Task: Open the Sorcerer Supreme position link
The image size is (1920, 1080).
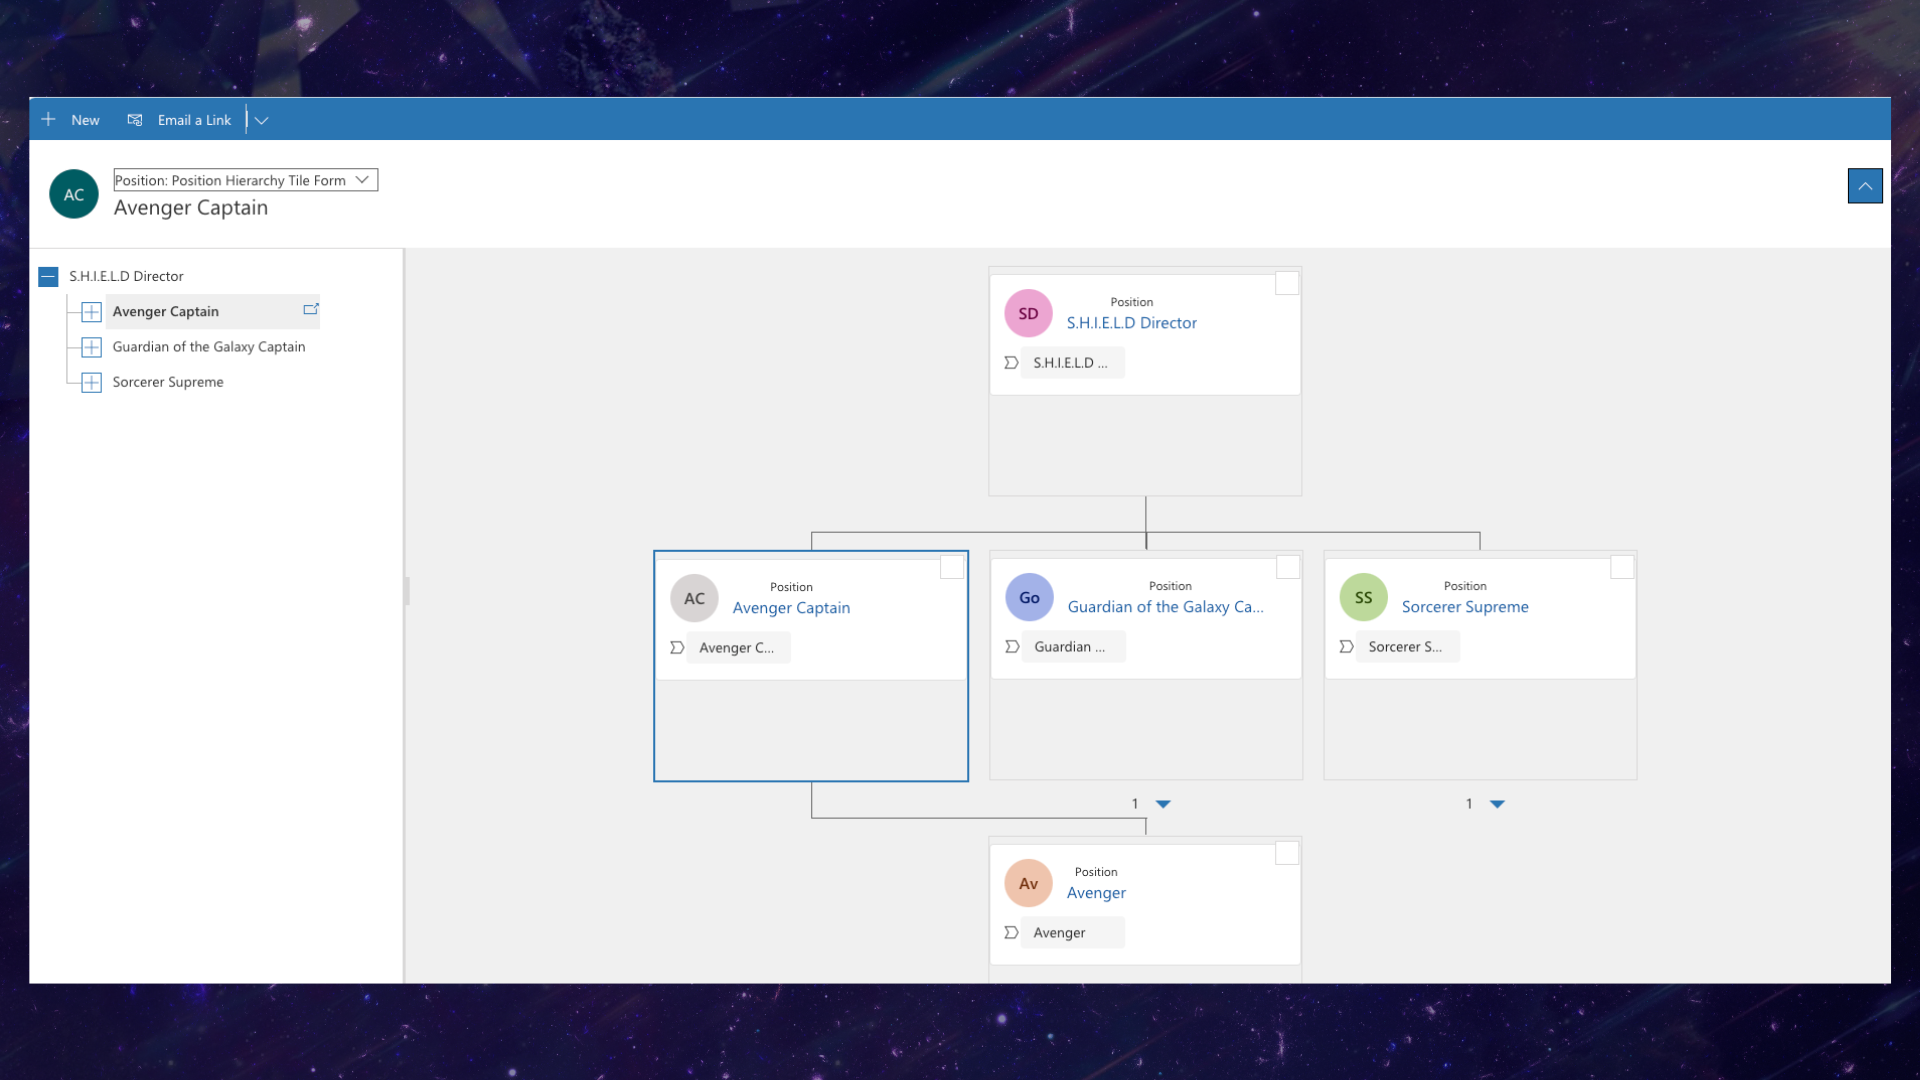Action: click(x=1465, y=607)
